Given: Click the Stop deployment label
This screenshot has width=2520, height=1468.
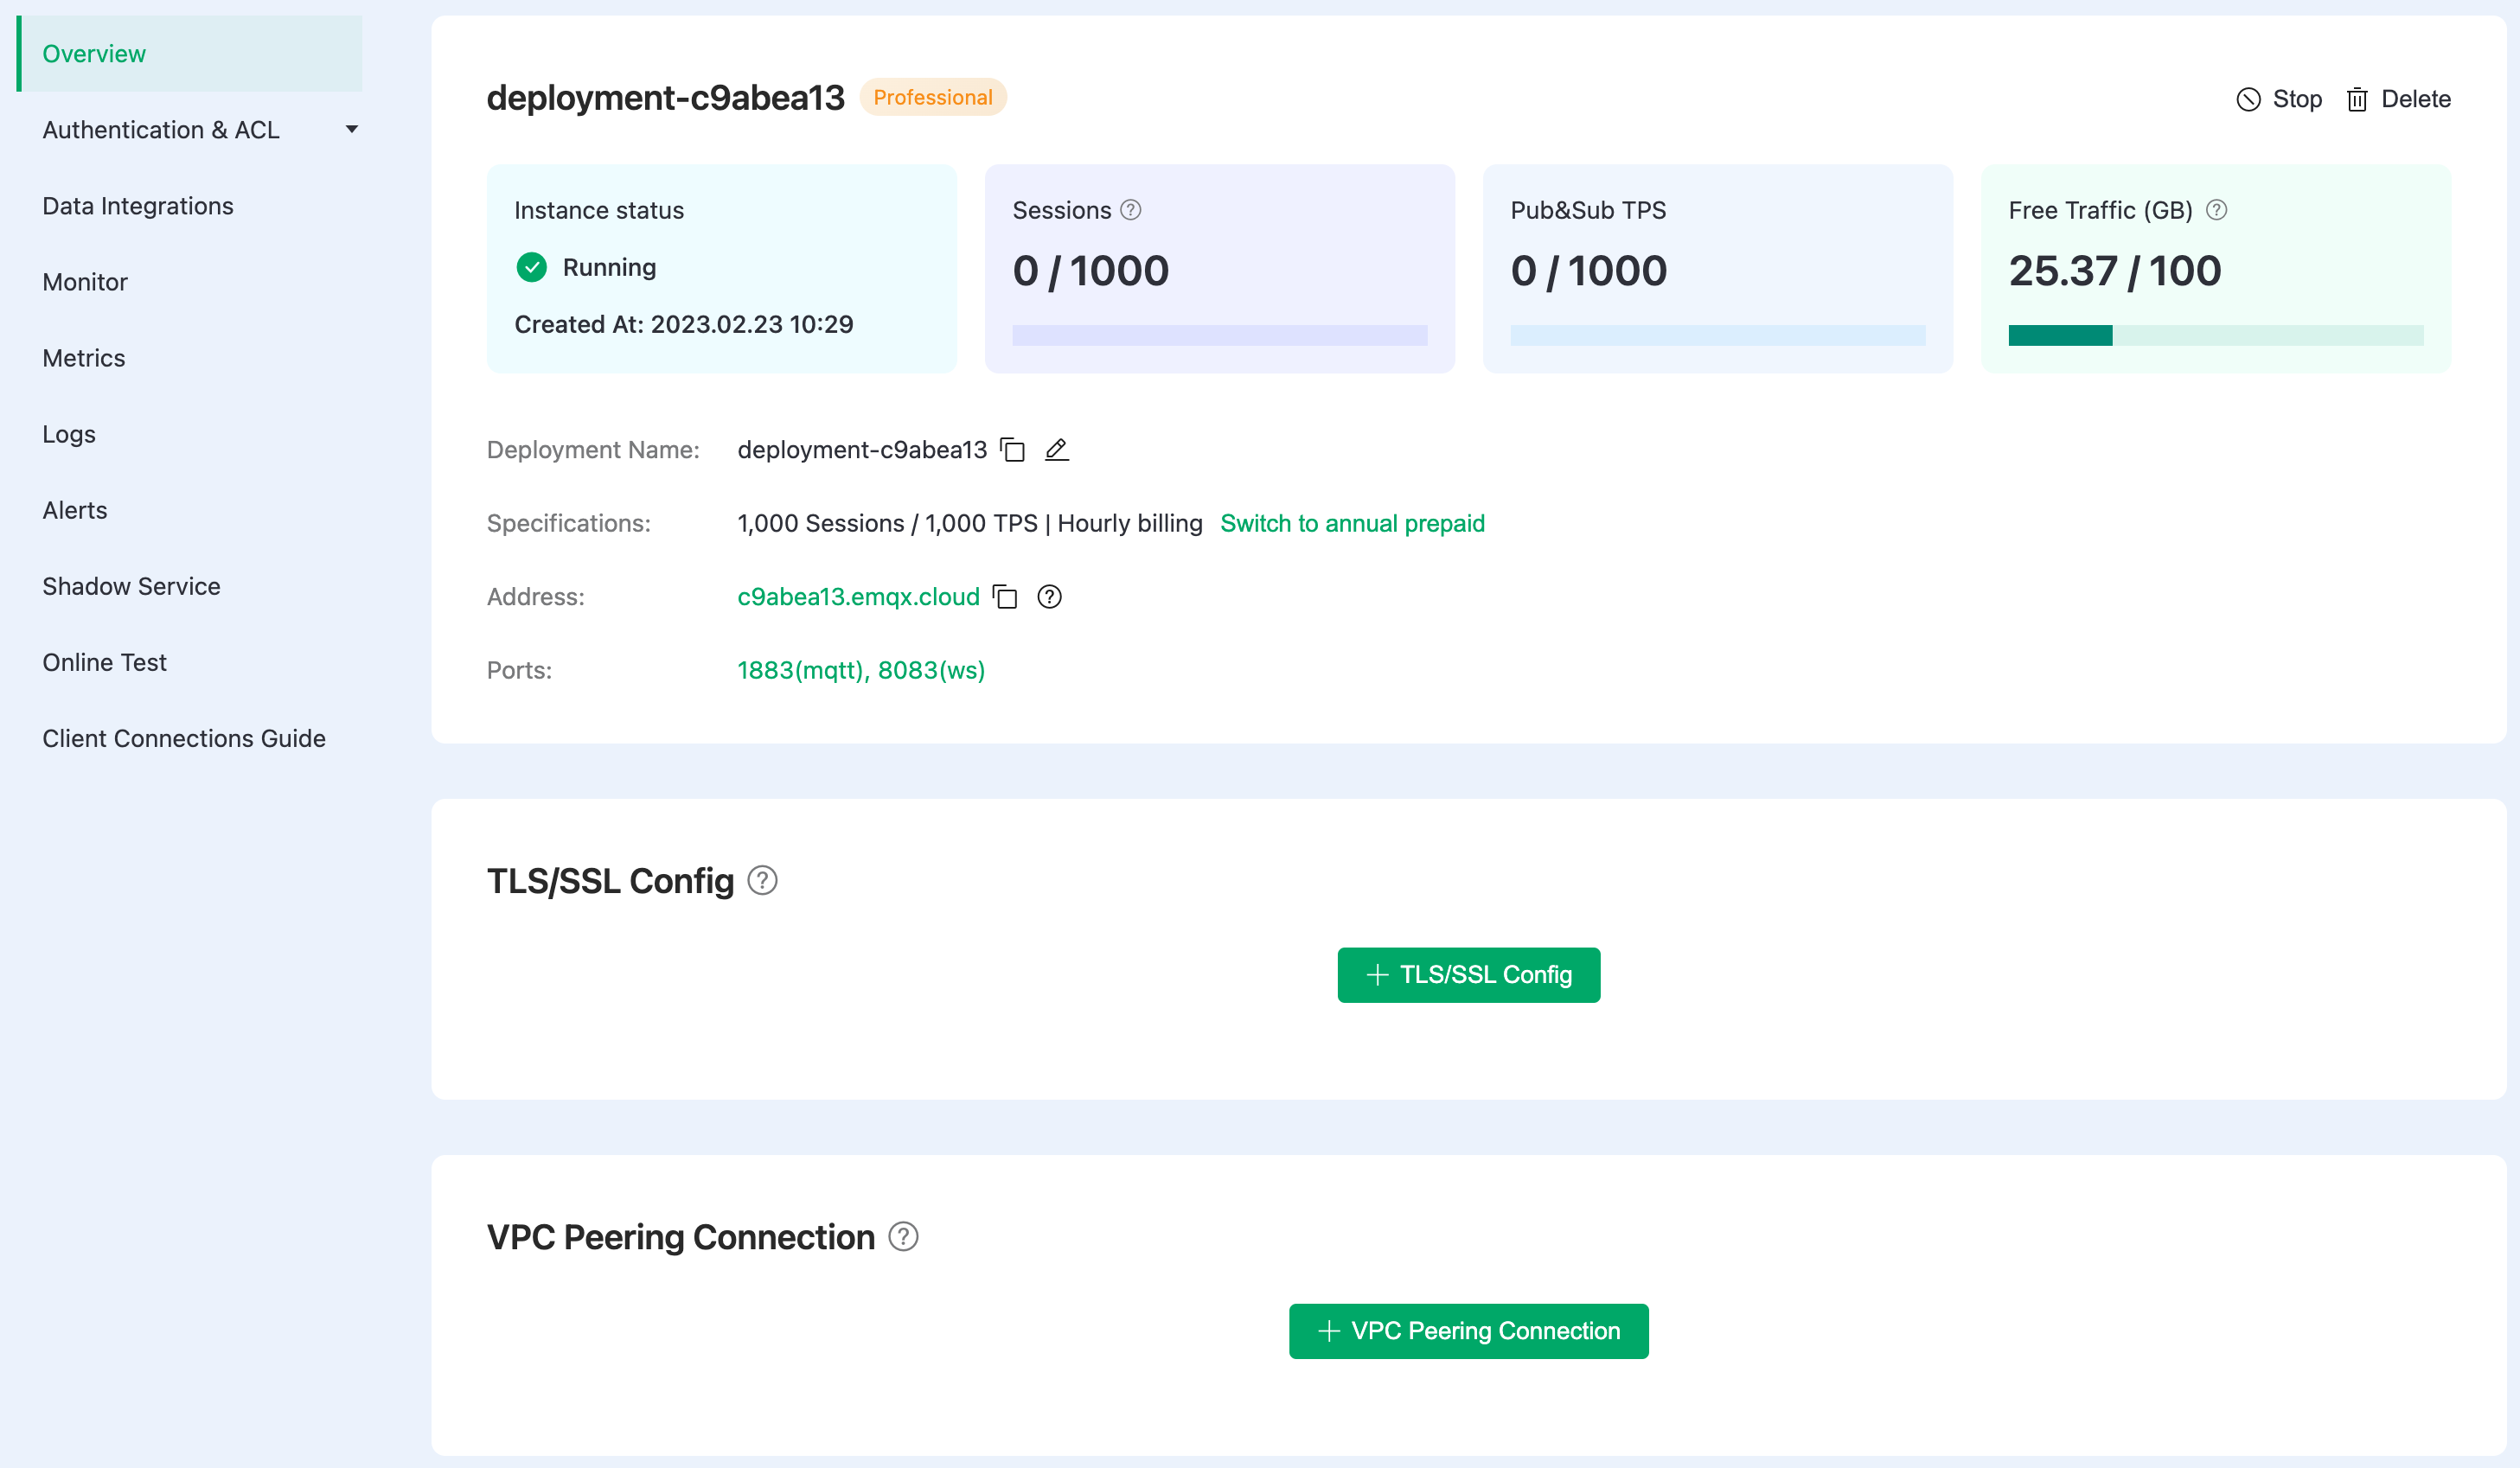Looking at the screenshot, I should (2297, 99).
